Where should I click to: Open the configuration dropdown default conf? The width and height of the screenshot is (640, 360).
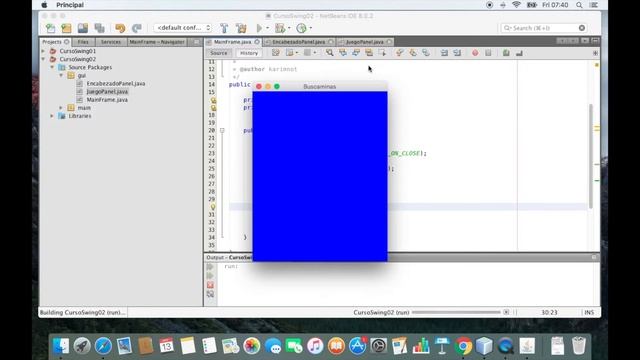182,28
